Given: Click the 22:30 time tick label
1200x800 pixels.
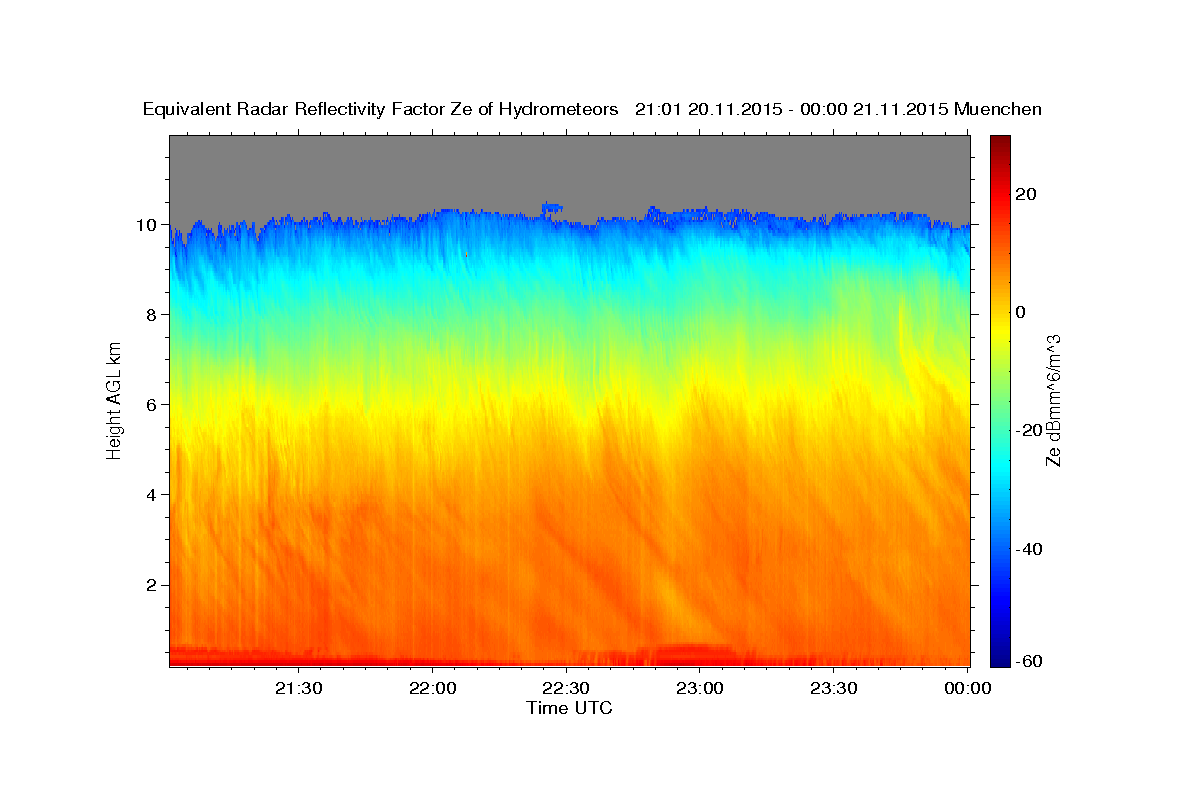Looking at the screenshot, I should click(567, 689).
